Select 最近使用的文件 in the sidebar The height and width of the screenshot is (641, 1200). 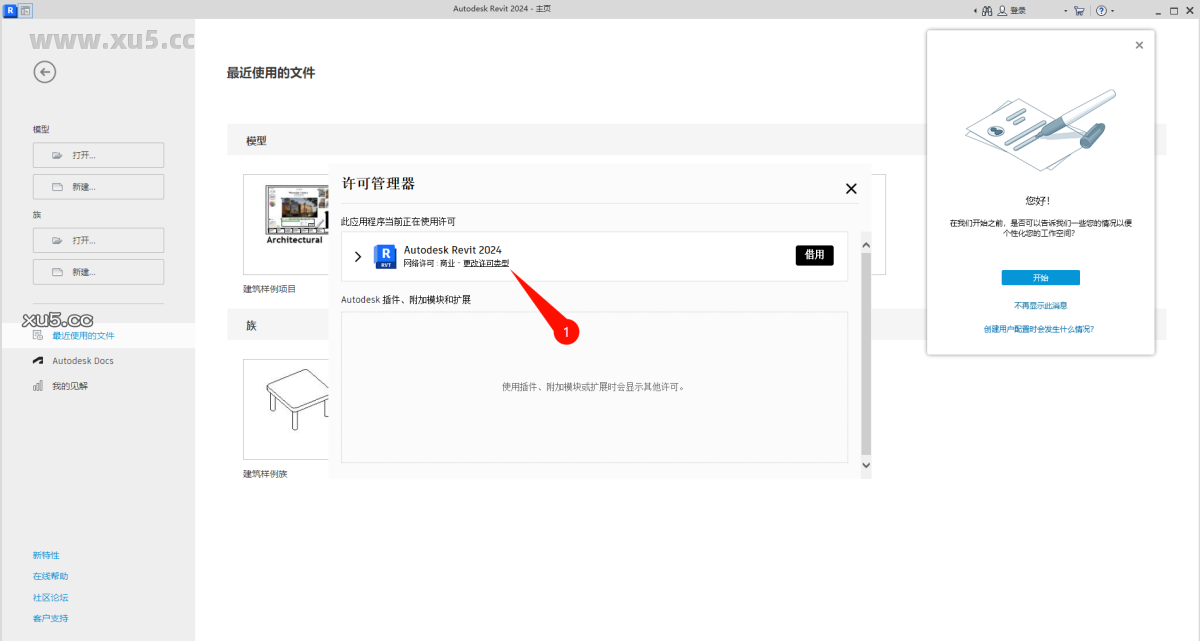point(83,336)
